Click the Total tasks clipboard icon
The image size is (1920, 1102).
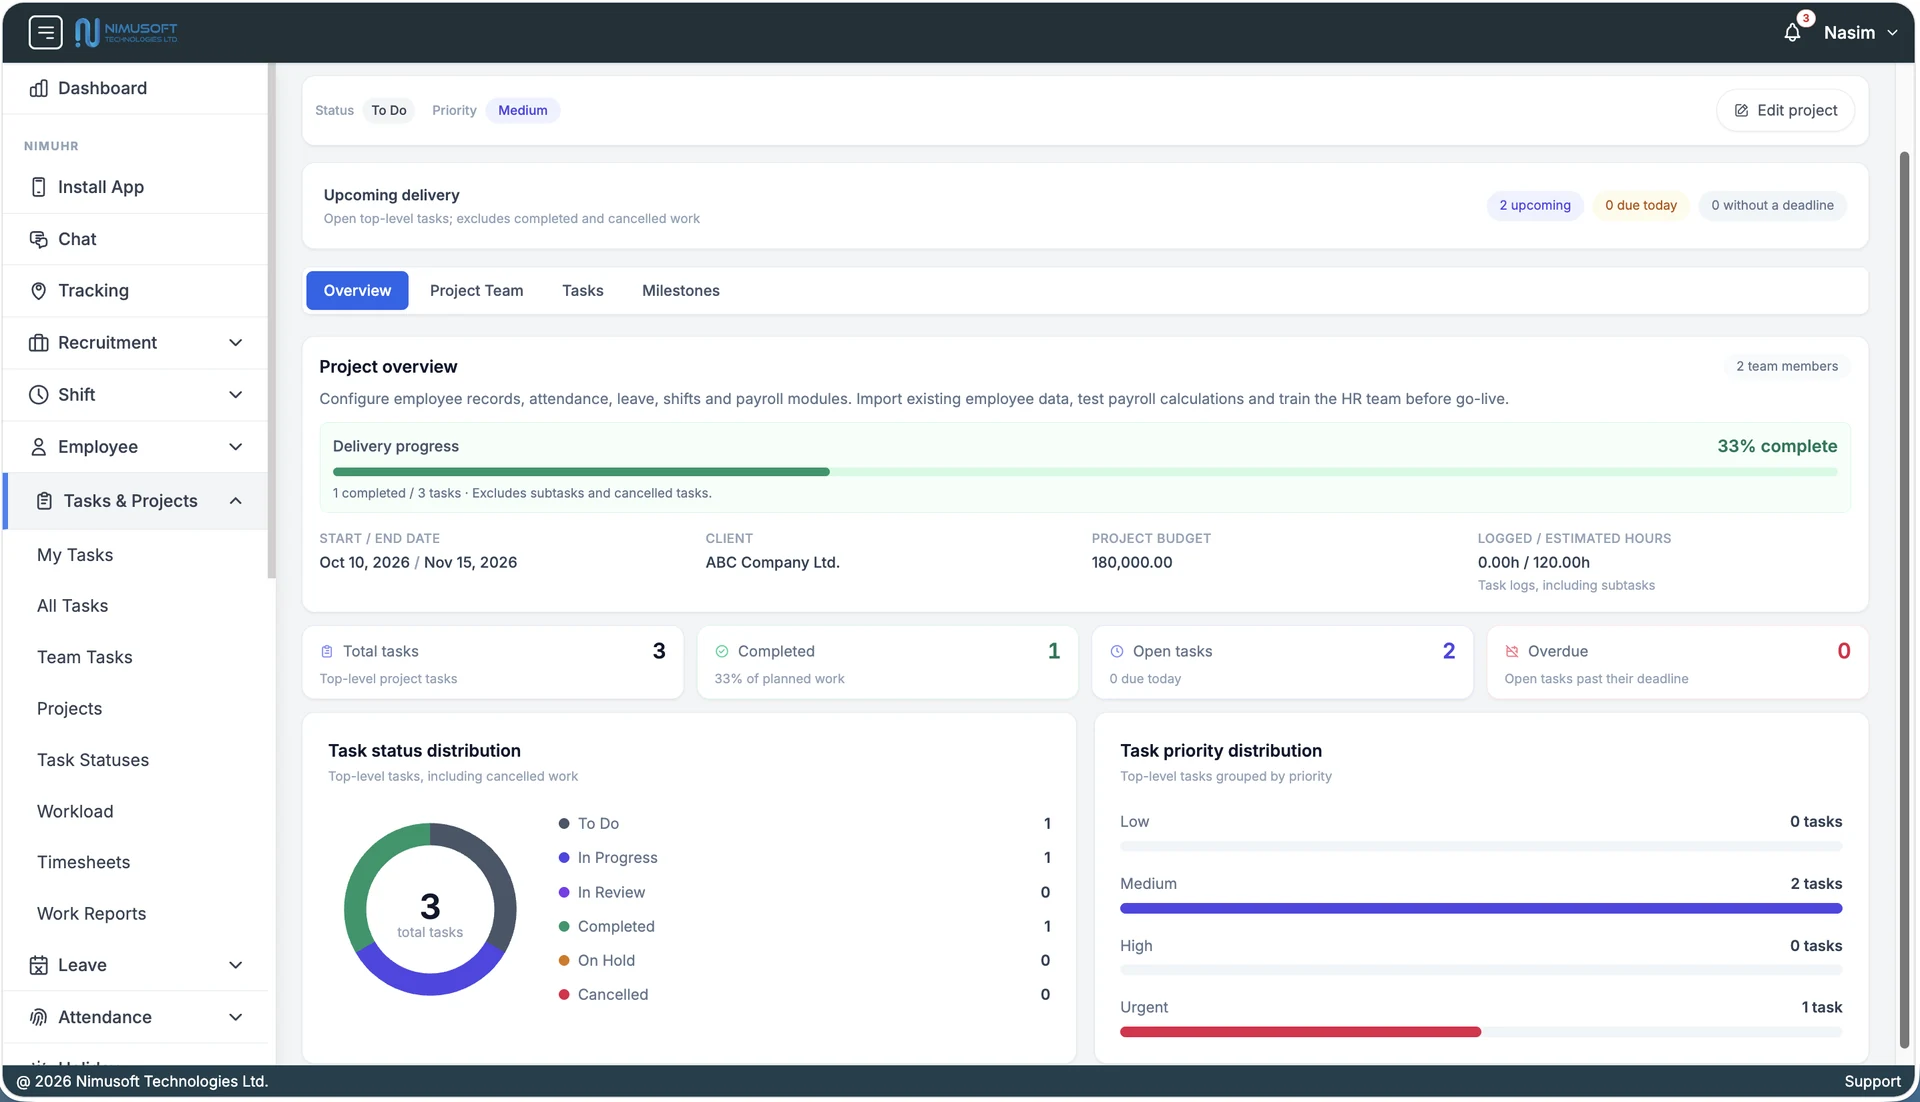[x=327, y=651]
